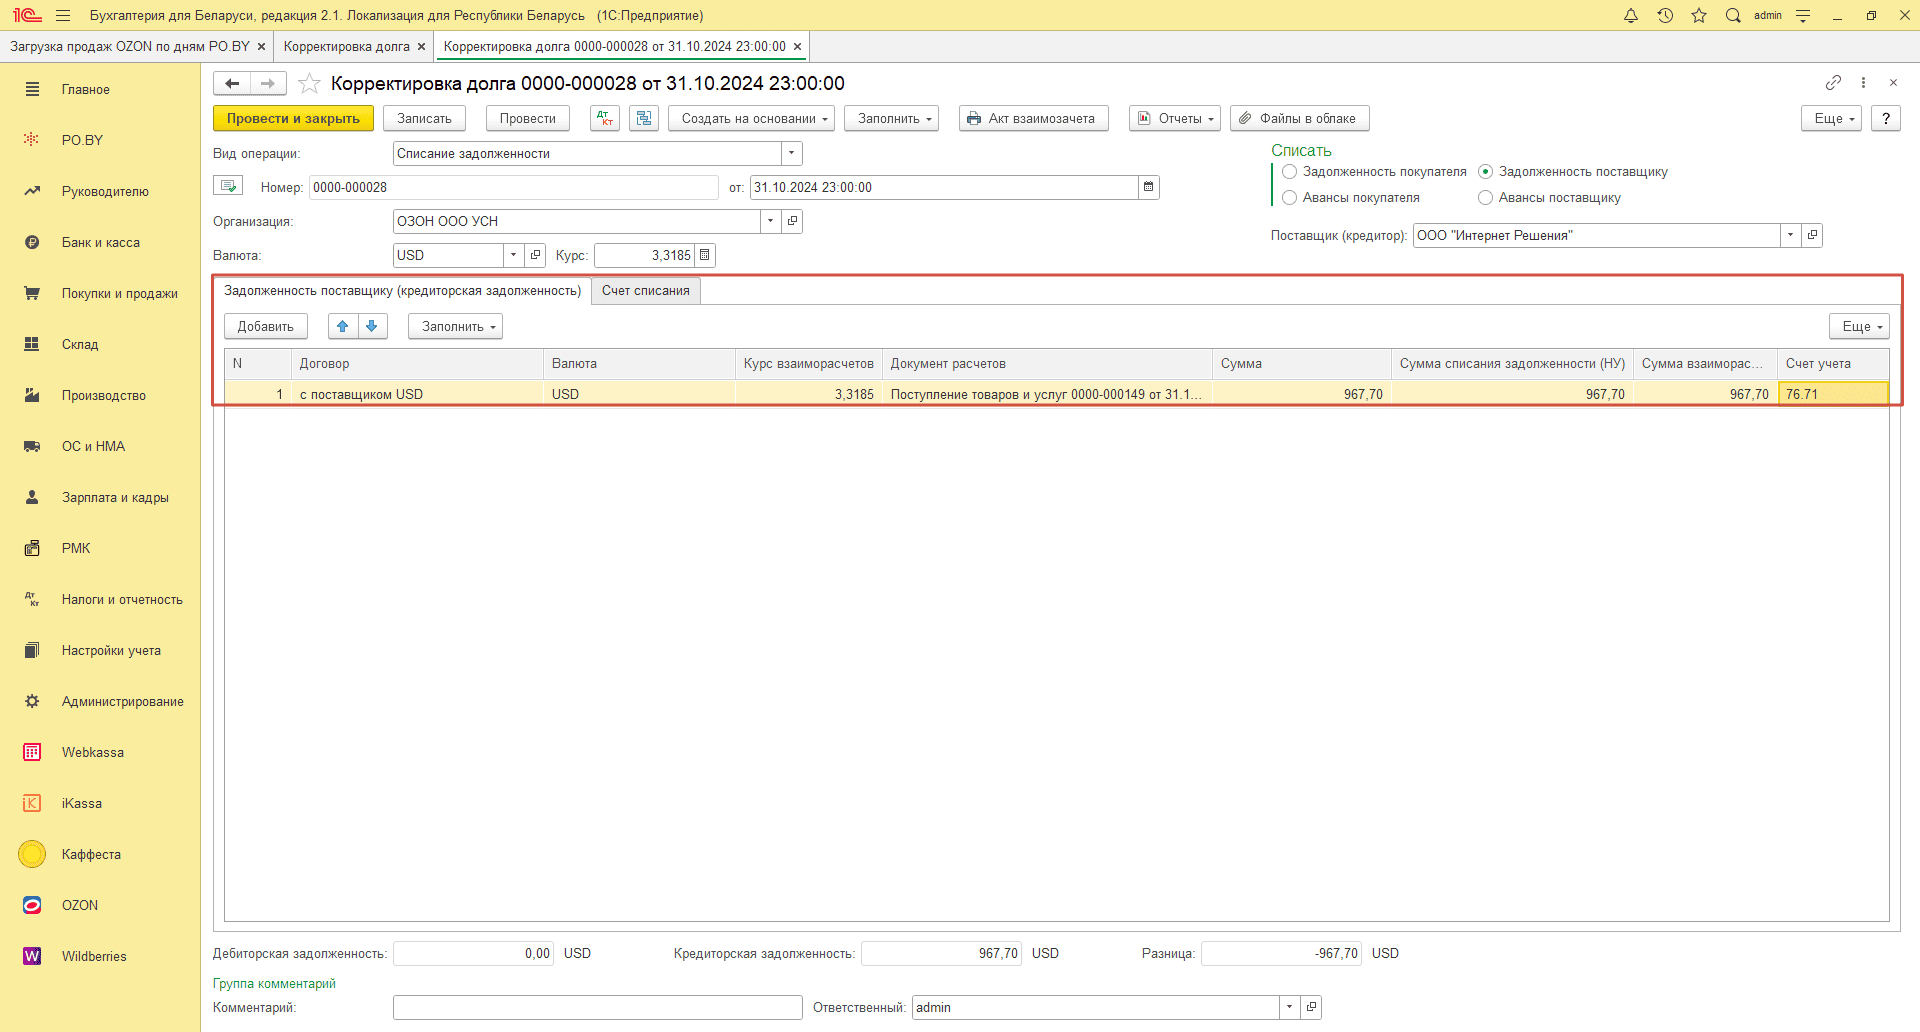
Task: Click Добавить button above table
Action: [266, 326]
